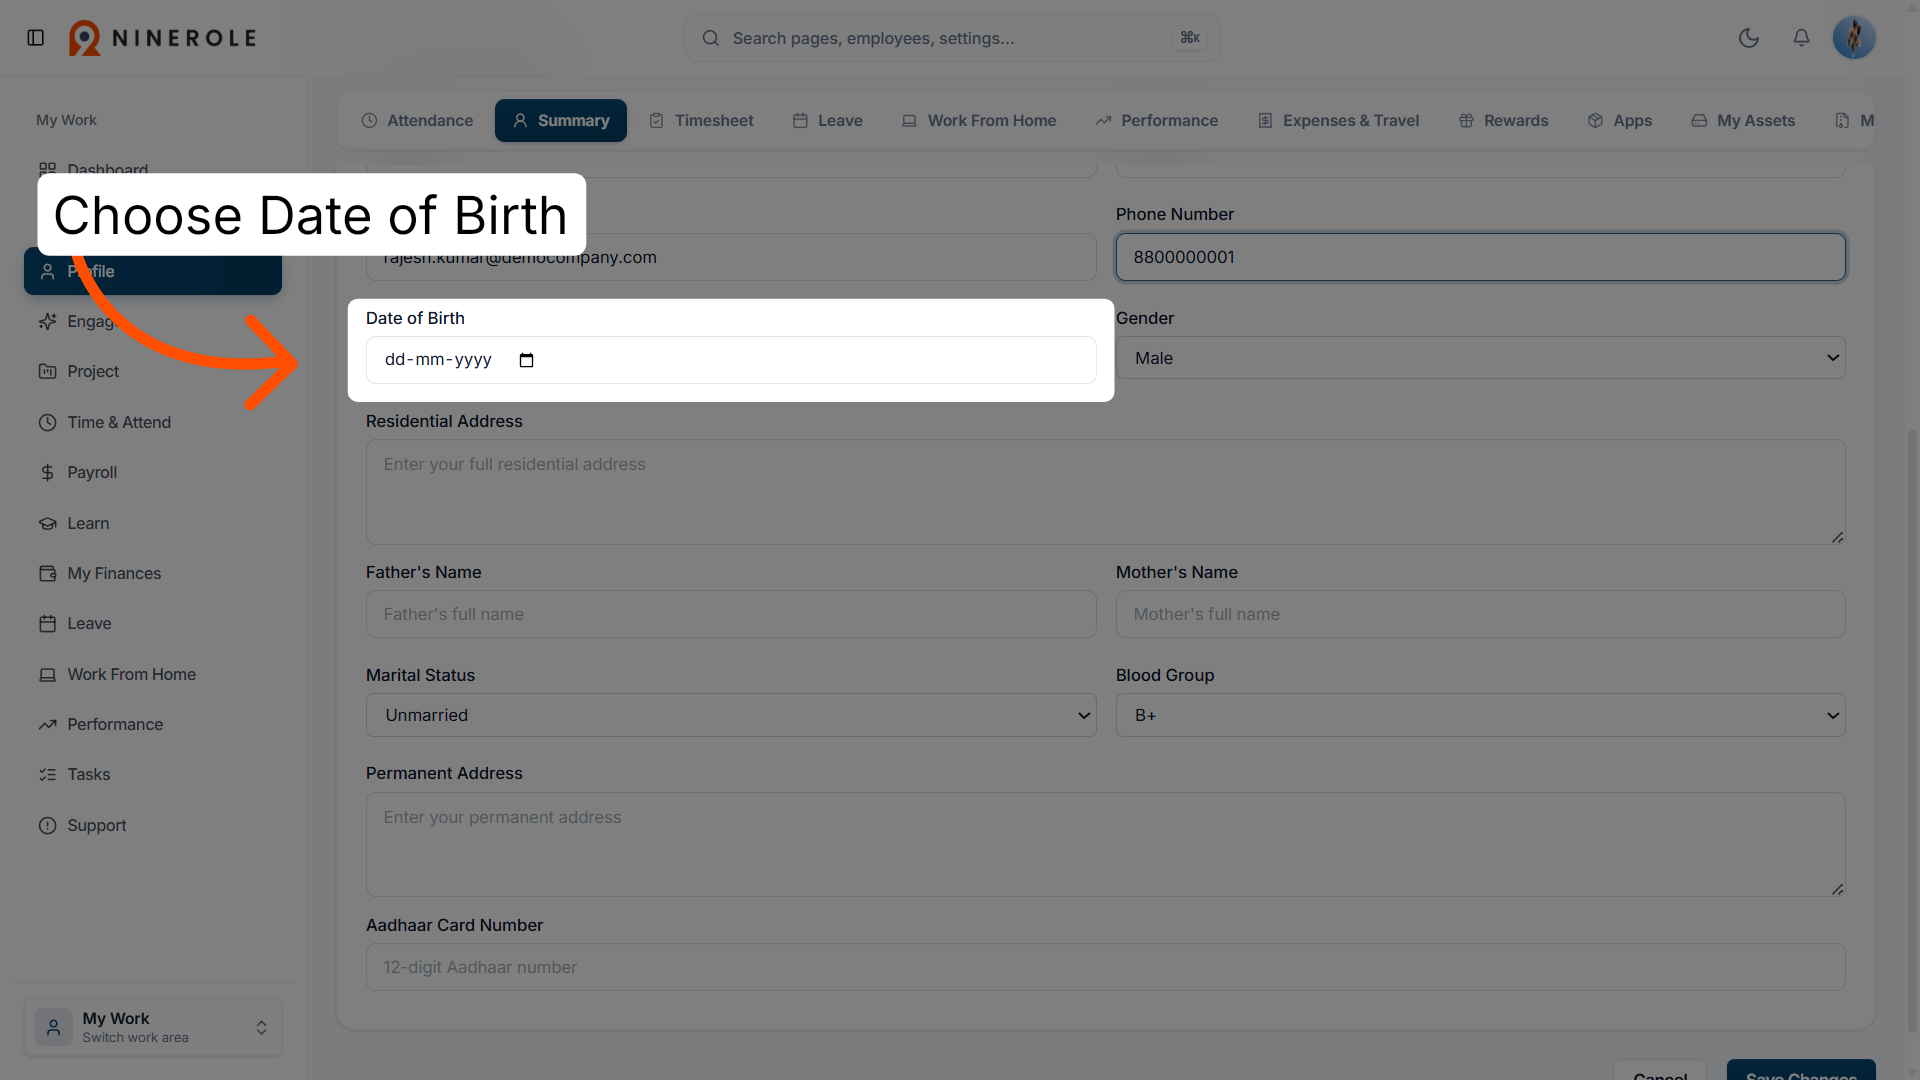Open Profile in sidebar

pyautogui.click(x=153, y=272)
